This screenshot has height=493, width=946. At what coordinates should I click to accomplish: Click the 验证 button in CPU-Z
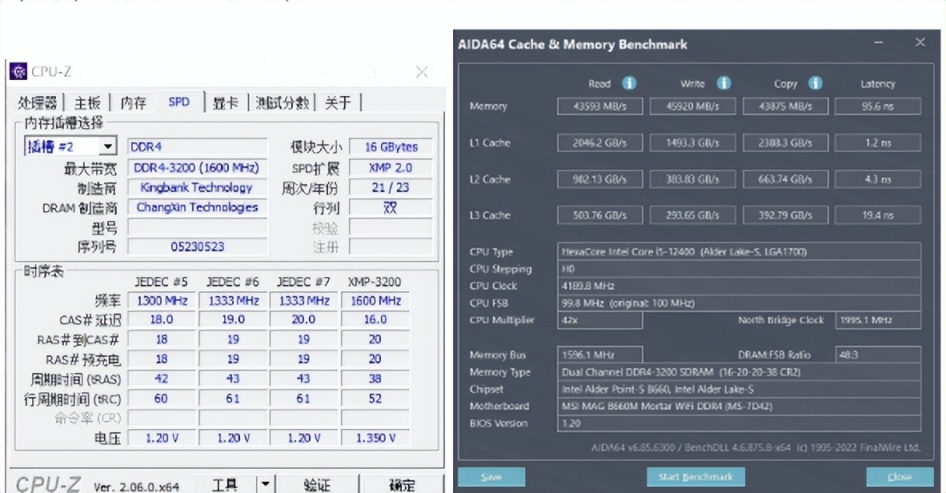coord(317,484)
